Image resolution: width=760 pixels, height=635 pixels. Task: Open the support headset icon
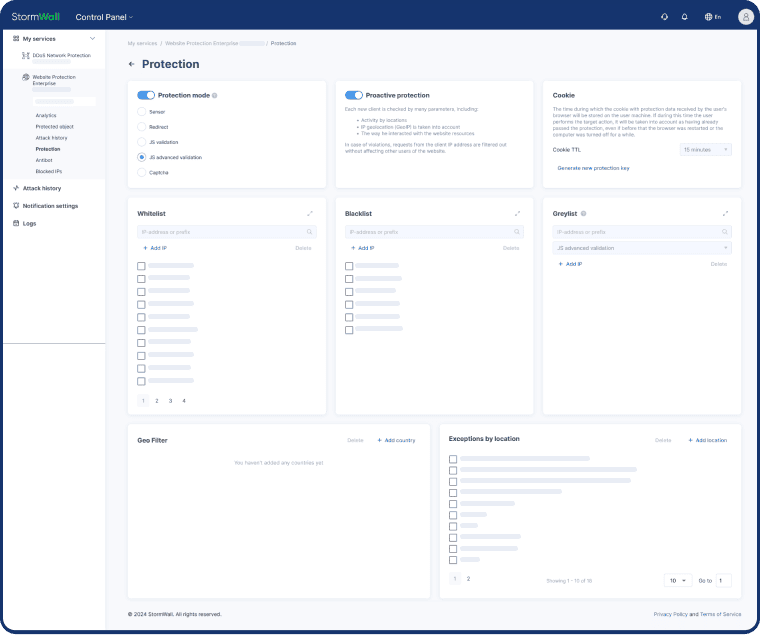(x=664, y=17)
